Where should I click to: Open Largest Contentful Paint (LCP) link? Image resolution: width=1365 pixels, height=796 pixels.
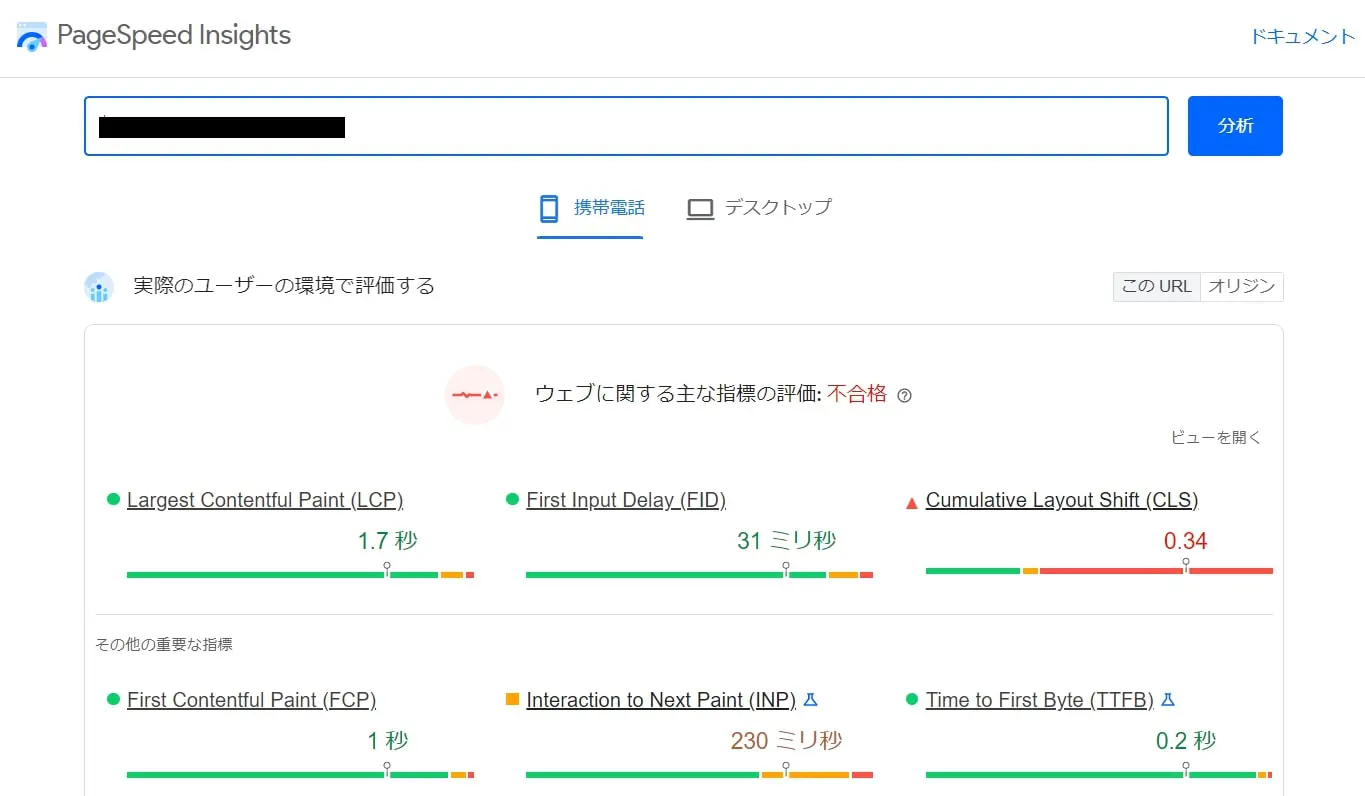[x=265, y=500]
